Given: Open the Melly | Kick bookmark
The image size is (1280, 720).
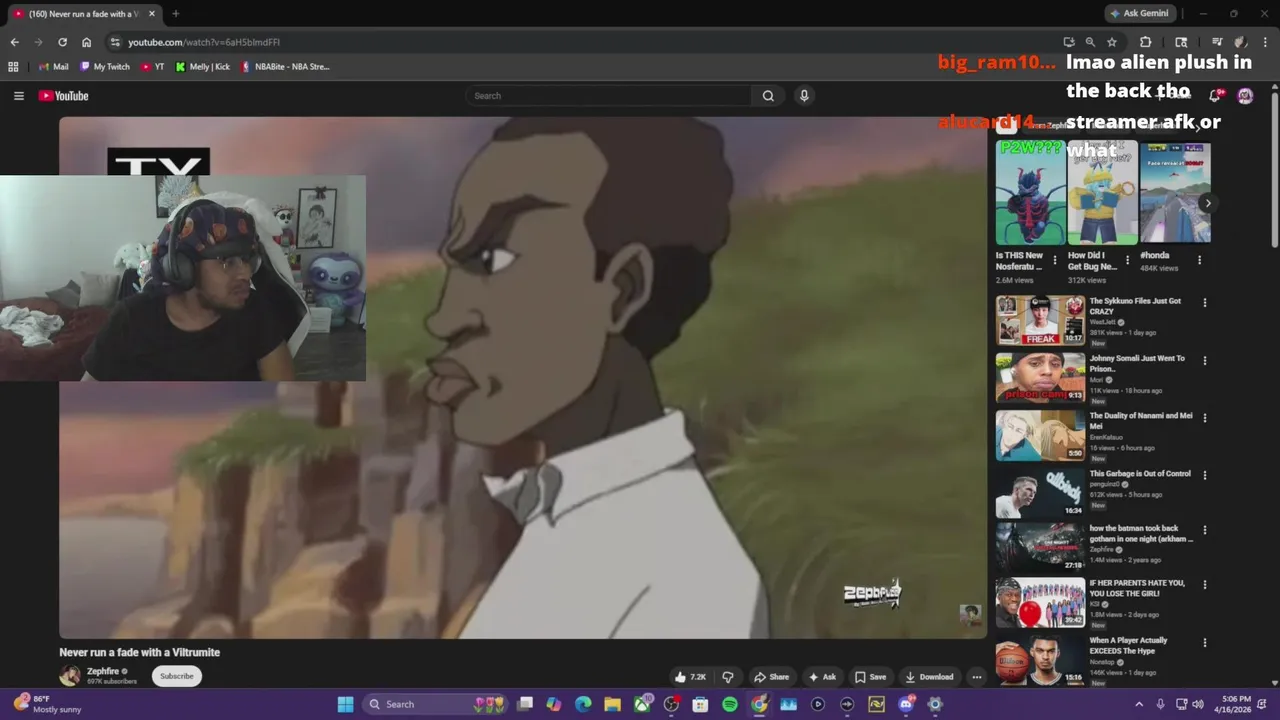Looking at the screenshot, I should (x=203, y=67).
